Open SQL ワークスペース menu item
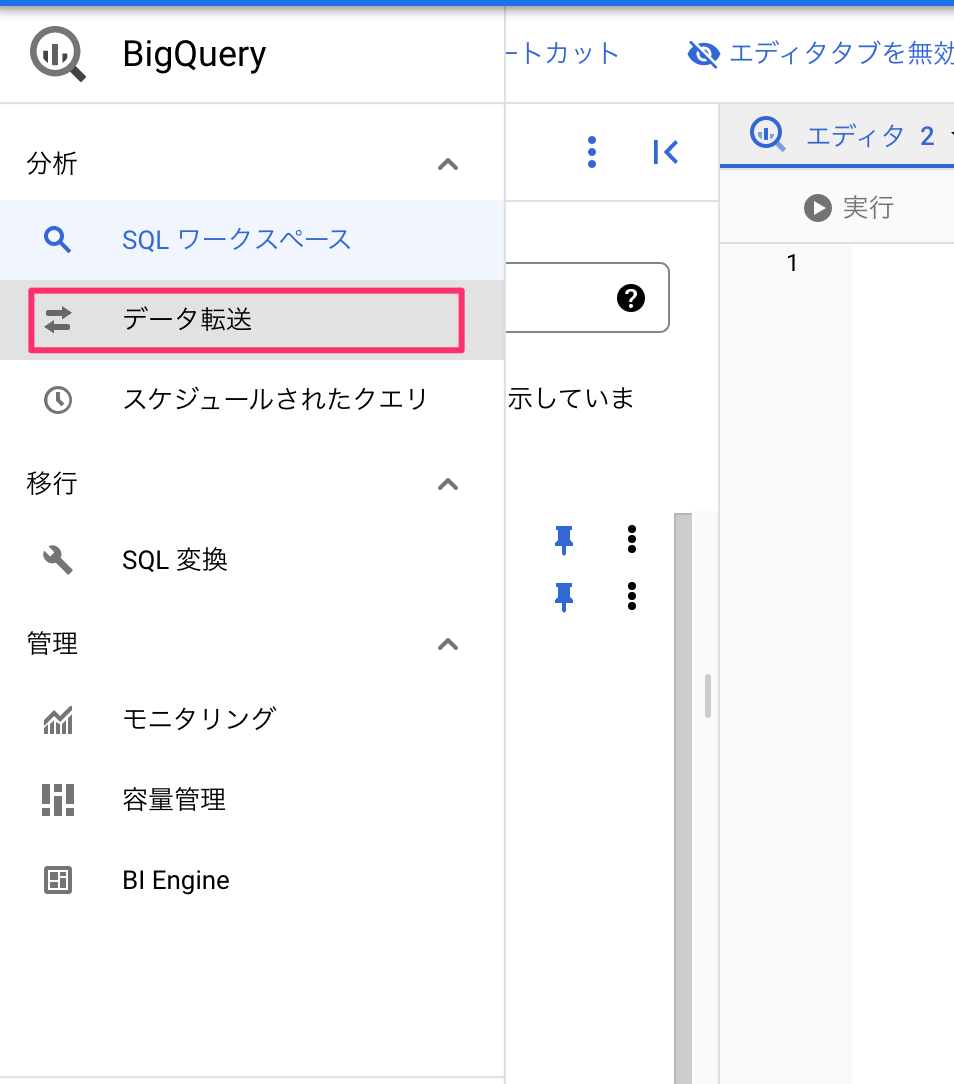Screen dimensions: 954x1084 [252, 240]
